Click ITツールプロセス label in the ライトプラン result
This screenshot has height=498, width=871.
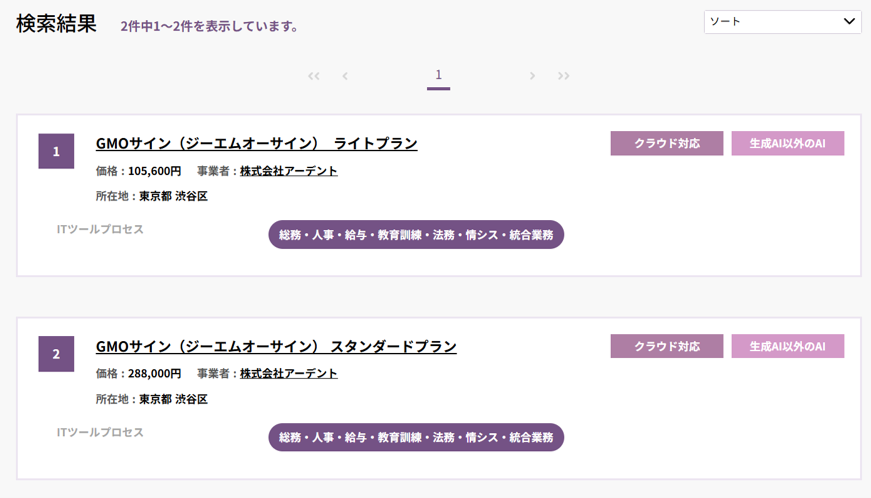point(100,229)
